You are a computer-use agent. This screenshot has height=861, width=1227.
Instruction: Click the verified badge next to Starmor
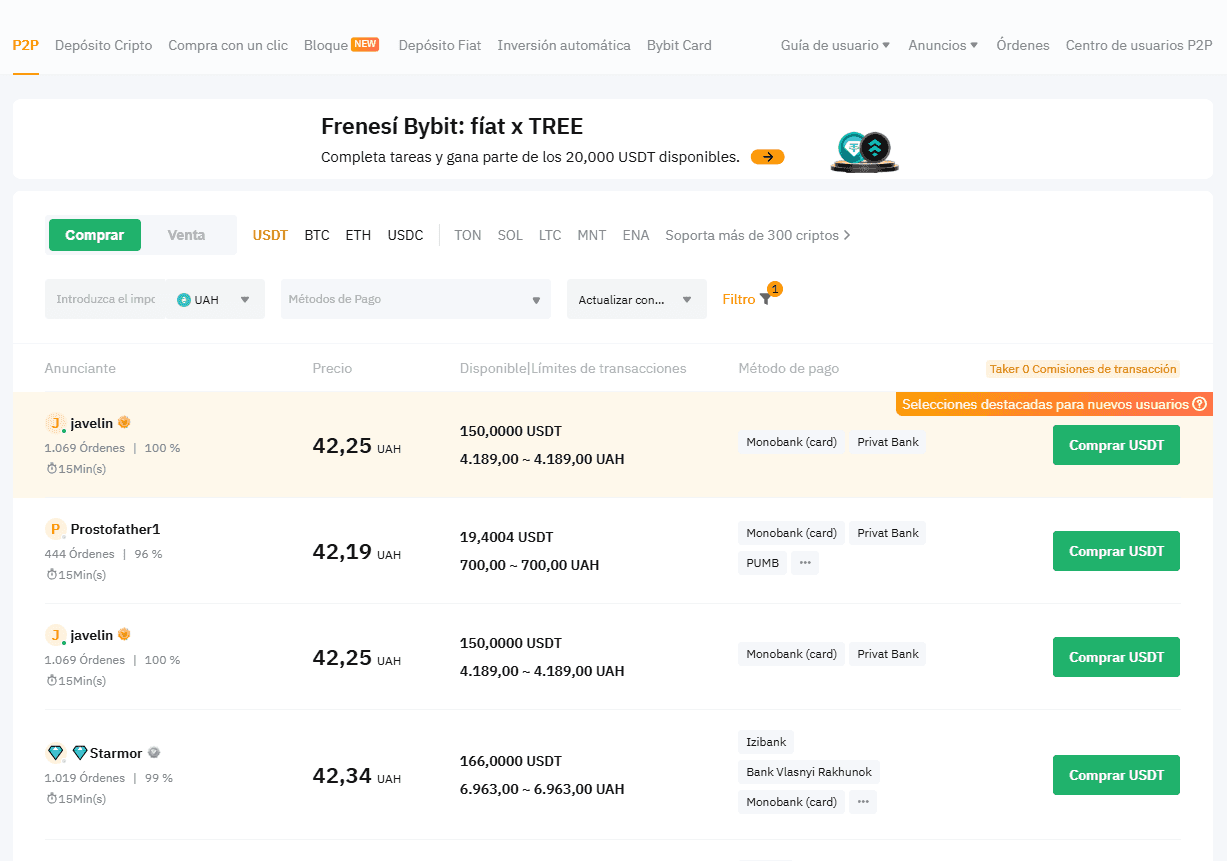click(x=154, y=753)
